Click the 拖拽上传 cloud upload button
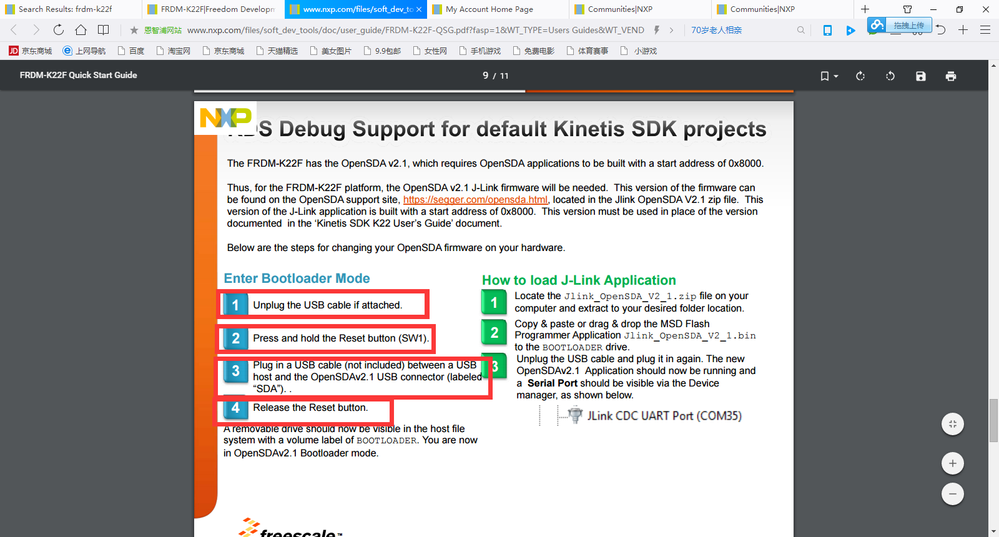 click(900, 25)
